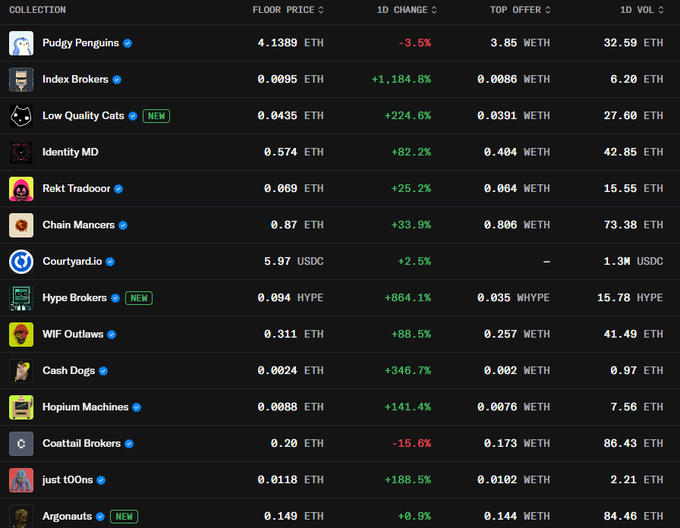Click Rekt Tradooor verified badge
680x528 pixels.
pyautogui.click(x=118, y=189)
